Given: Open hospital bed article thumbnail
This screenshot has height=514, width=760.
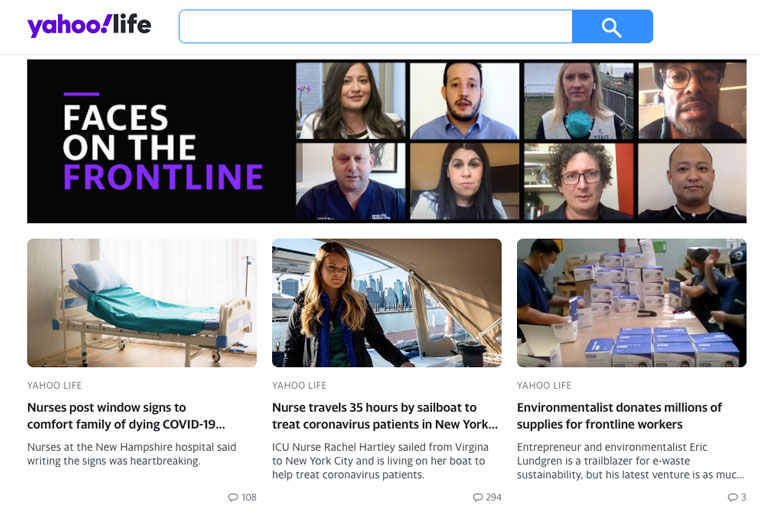Looking at the screenshot, I should [142, 303].
